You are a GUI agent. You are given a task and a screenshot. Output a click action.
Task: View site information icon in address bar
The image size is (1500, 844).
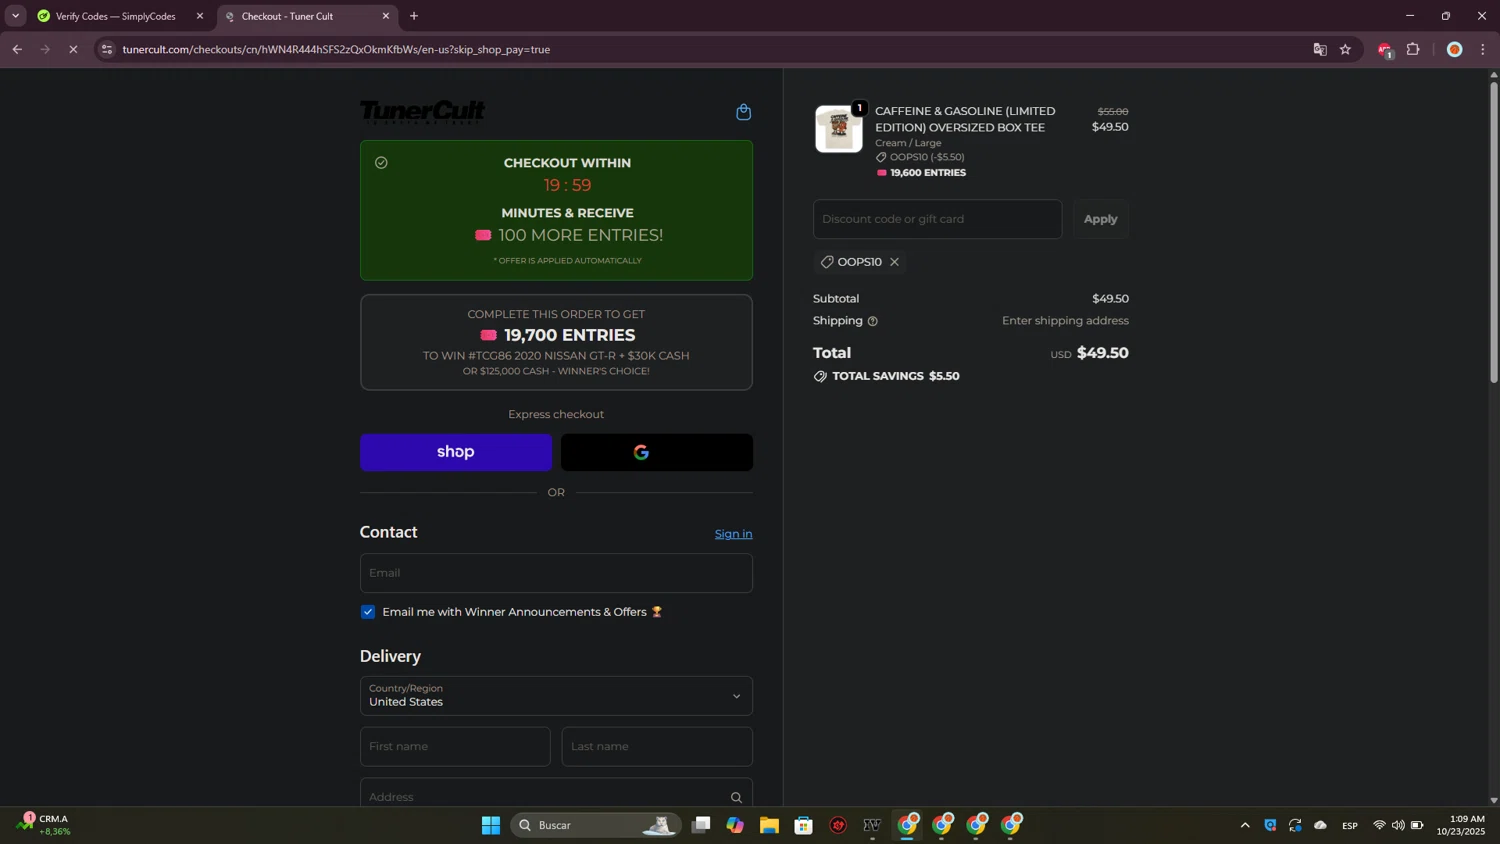point(107,49)
